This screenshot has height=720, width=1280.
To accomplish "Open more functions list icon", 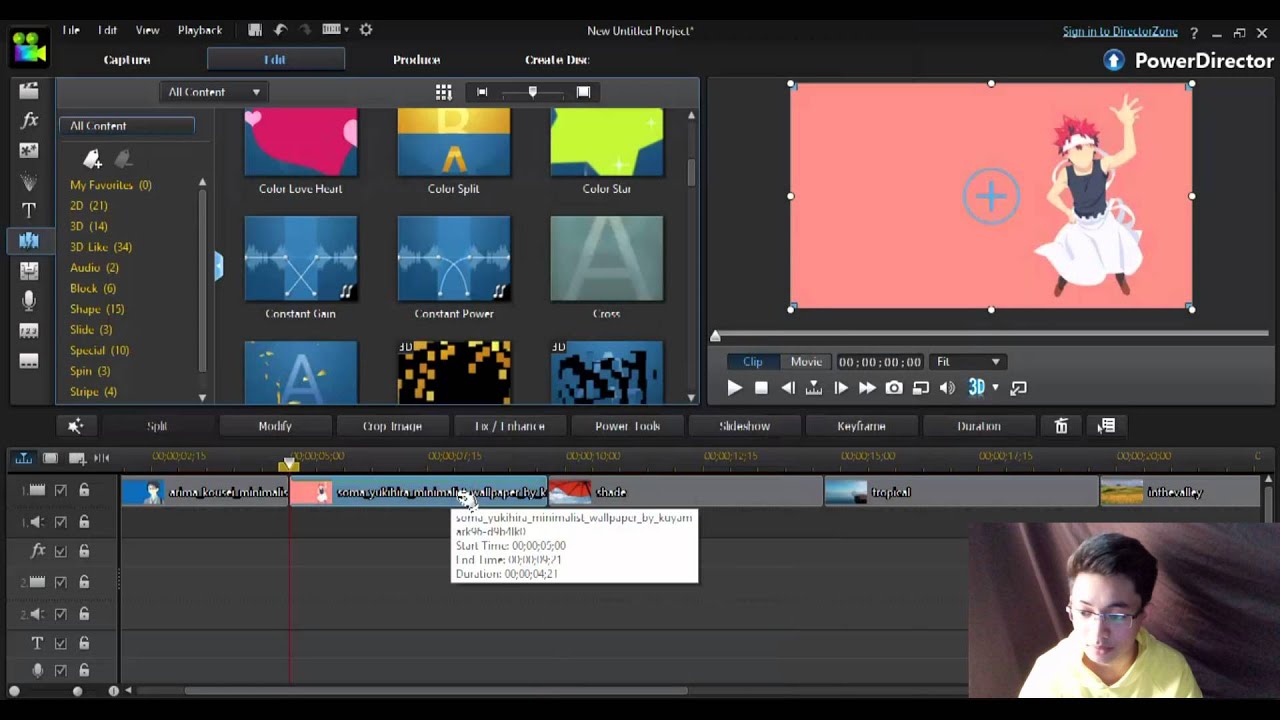I will pyautogui.click(x=1106, y=426).
